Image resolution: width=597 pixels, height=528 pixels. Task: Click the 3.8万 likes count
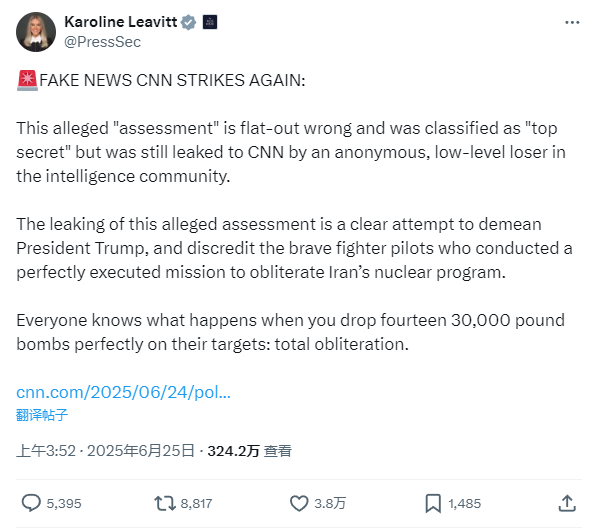point(330,504)
